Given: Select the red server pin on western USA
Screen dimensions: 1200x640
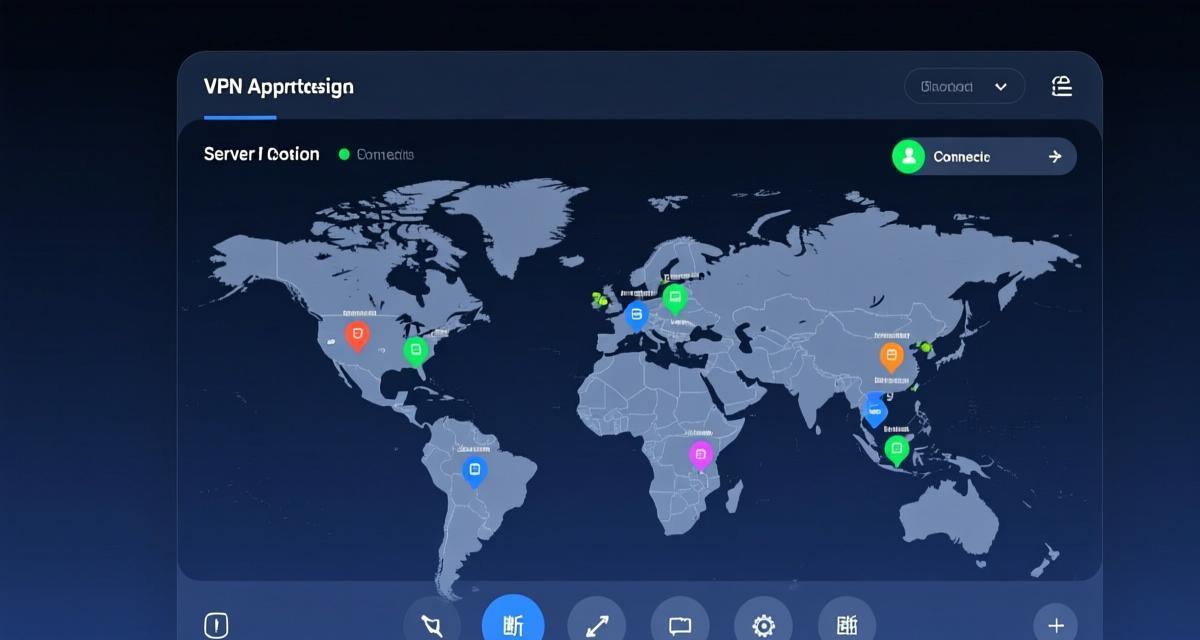Looking at the screenshot, I should pos(357,333).
